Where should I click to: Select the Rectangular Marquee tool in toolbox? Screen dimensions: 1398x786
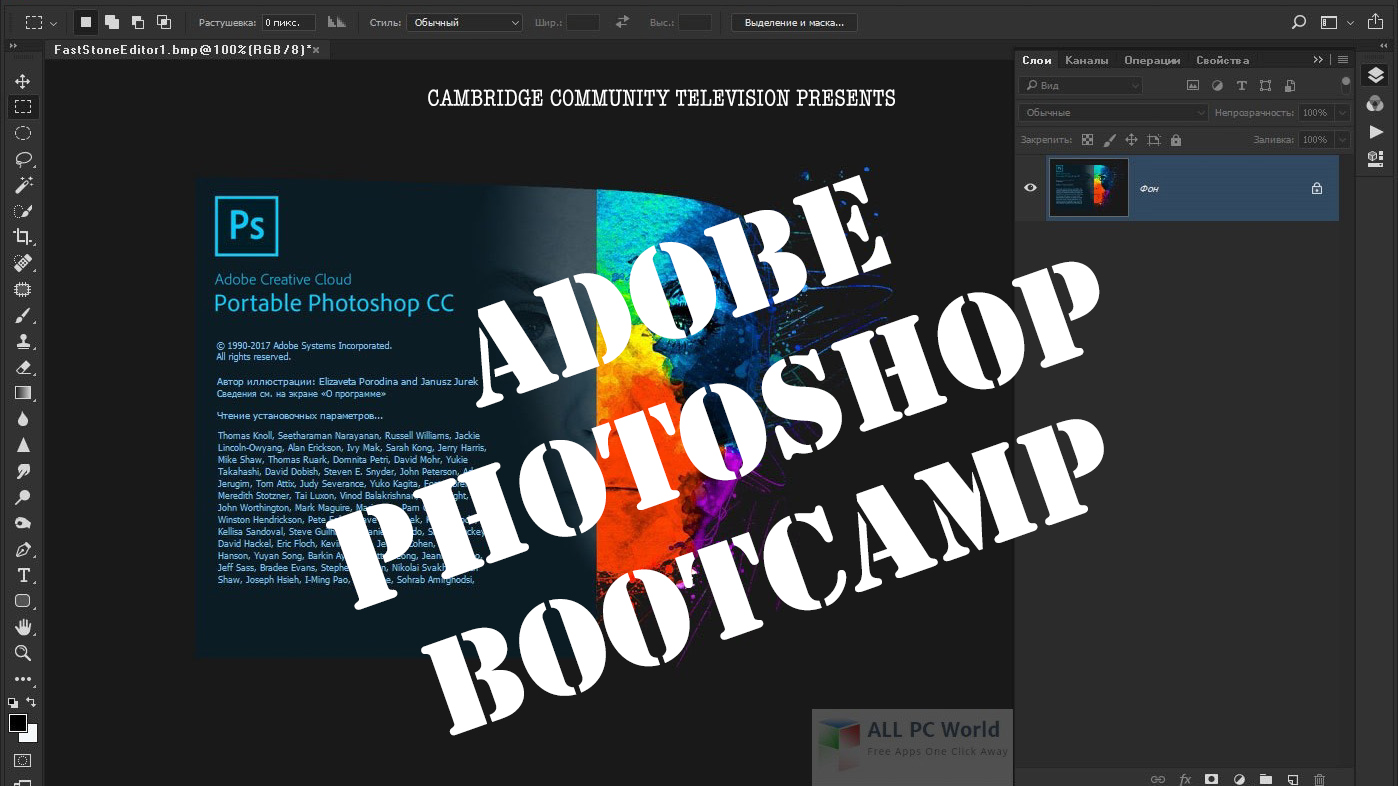click(x=22, y=107)
